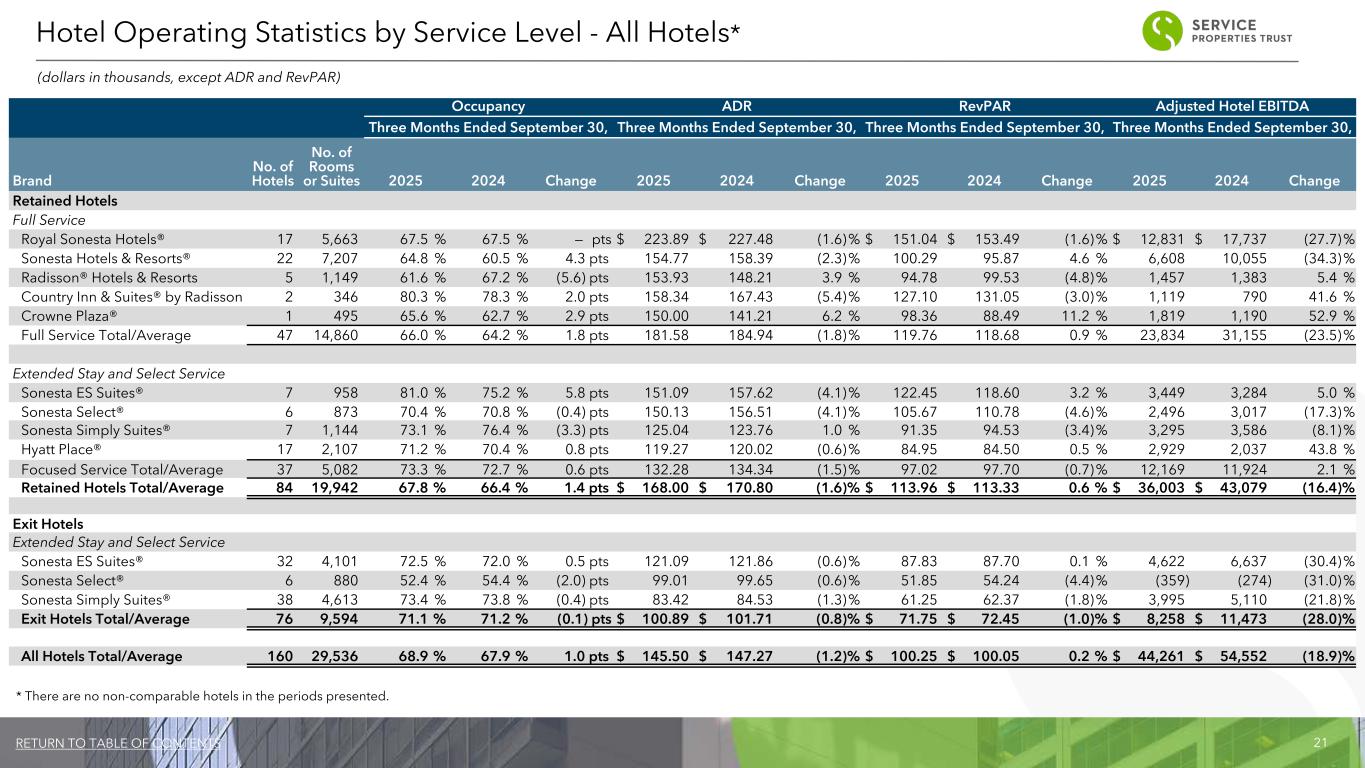Click the non-comparable hotels footnote text
1365x768 pixels.
[x=200, y=695]
